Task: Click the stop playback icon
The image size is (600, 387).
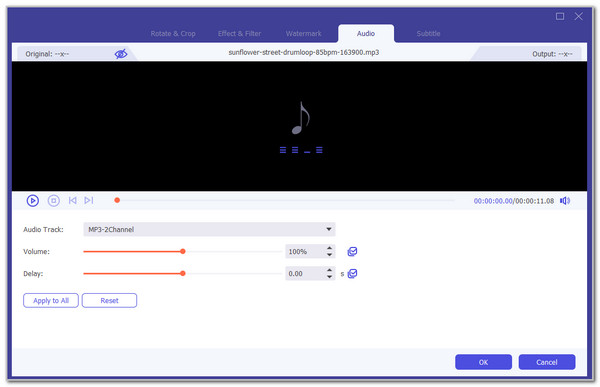Action: [x=54, y=201]
